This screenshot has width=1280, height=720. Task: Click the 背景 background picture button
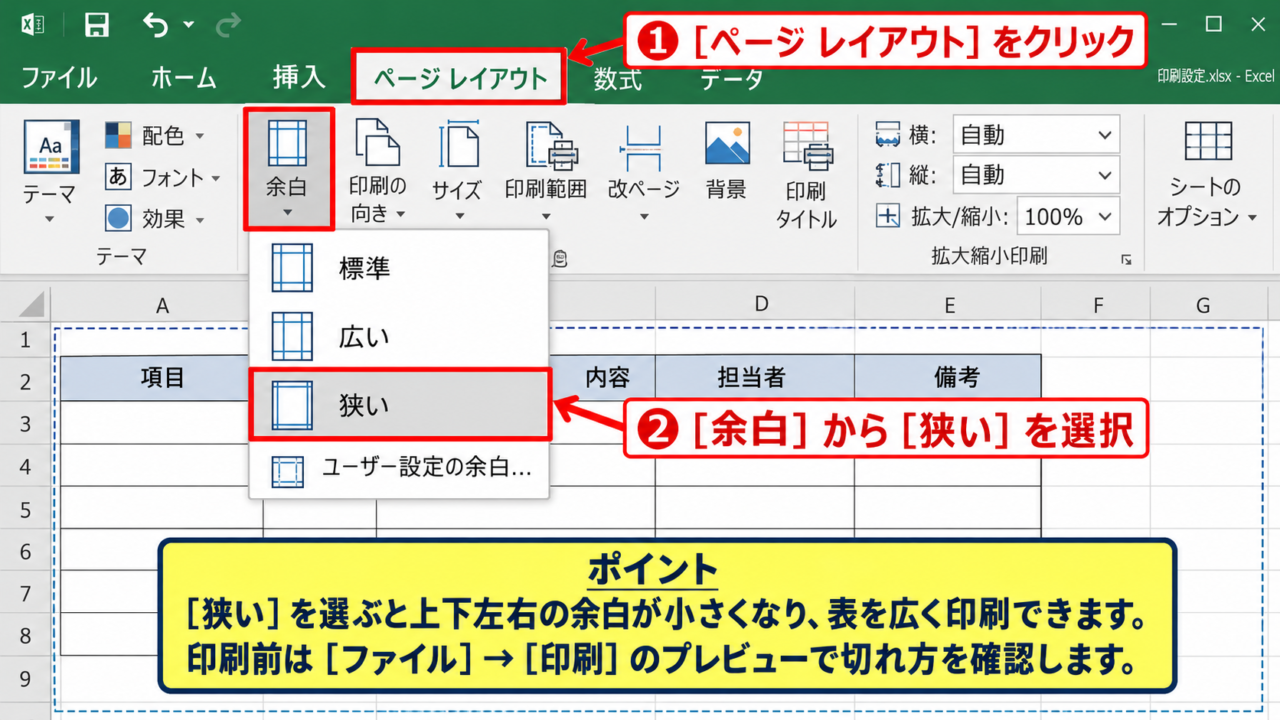727,162
